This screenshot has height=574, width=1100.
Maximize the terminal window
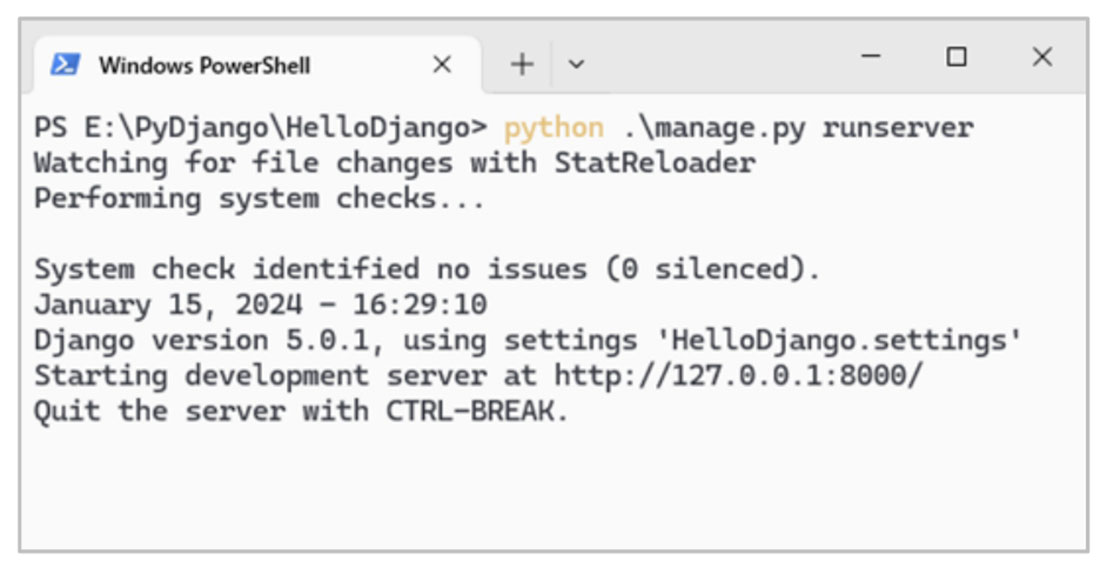tap(956, 57)
